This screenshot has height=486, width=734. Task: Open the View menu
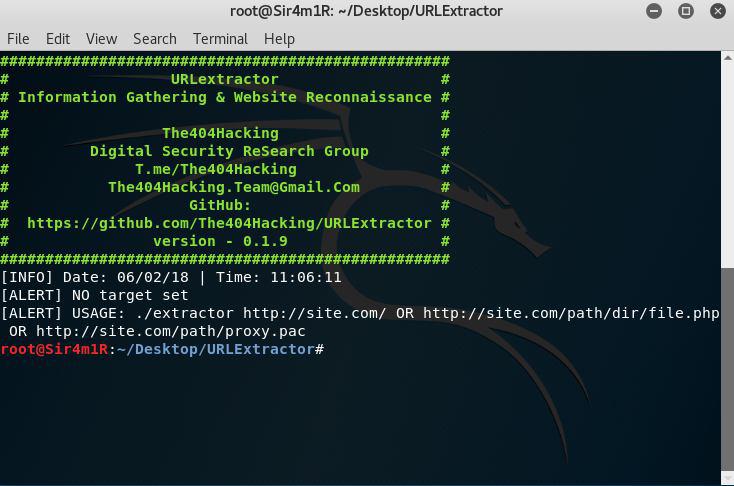(101, 39)
